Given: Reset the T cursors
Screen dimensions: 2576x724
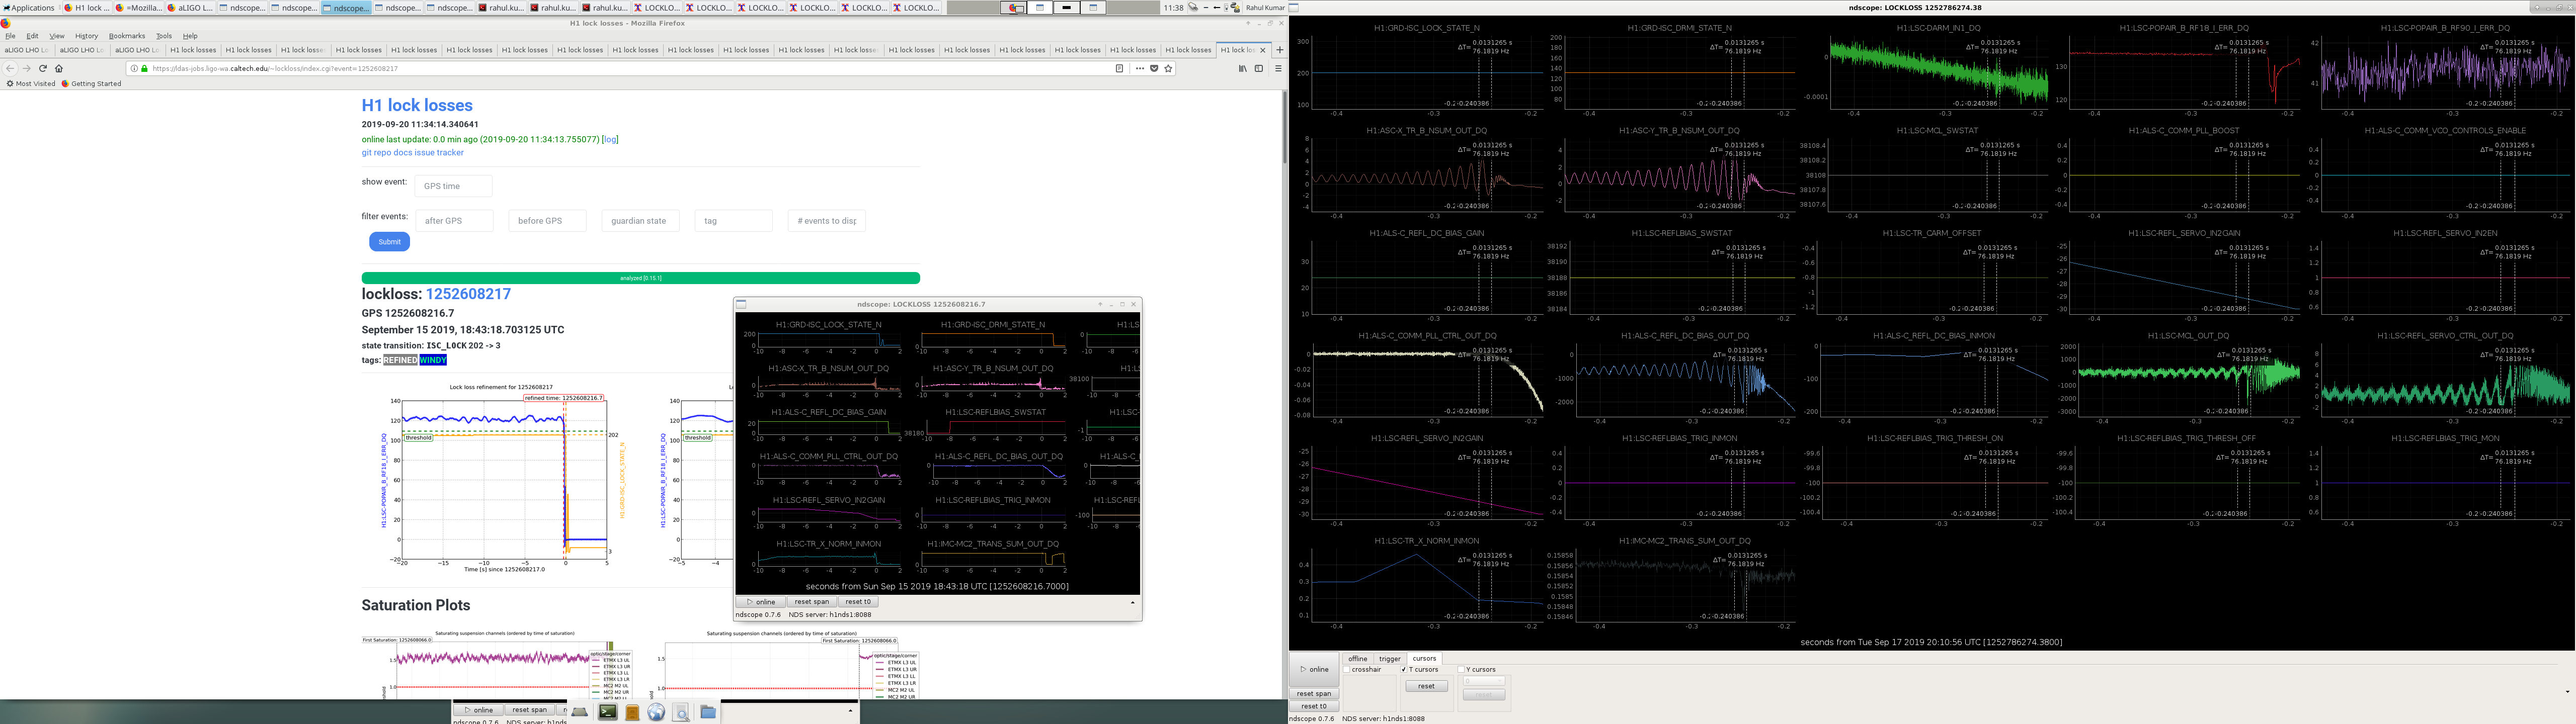Looking at the screenshot, I should (1426, 686).
